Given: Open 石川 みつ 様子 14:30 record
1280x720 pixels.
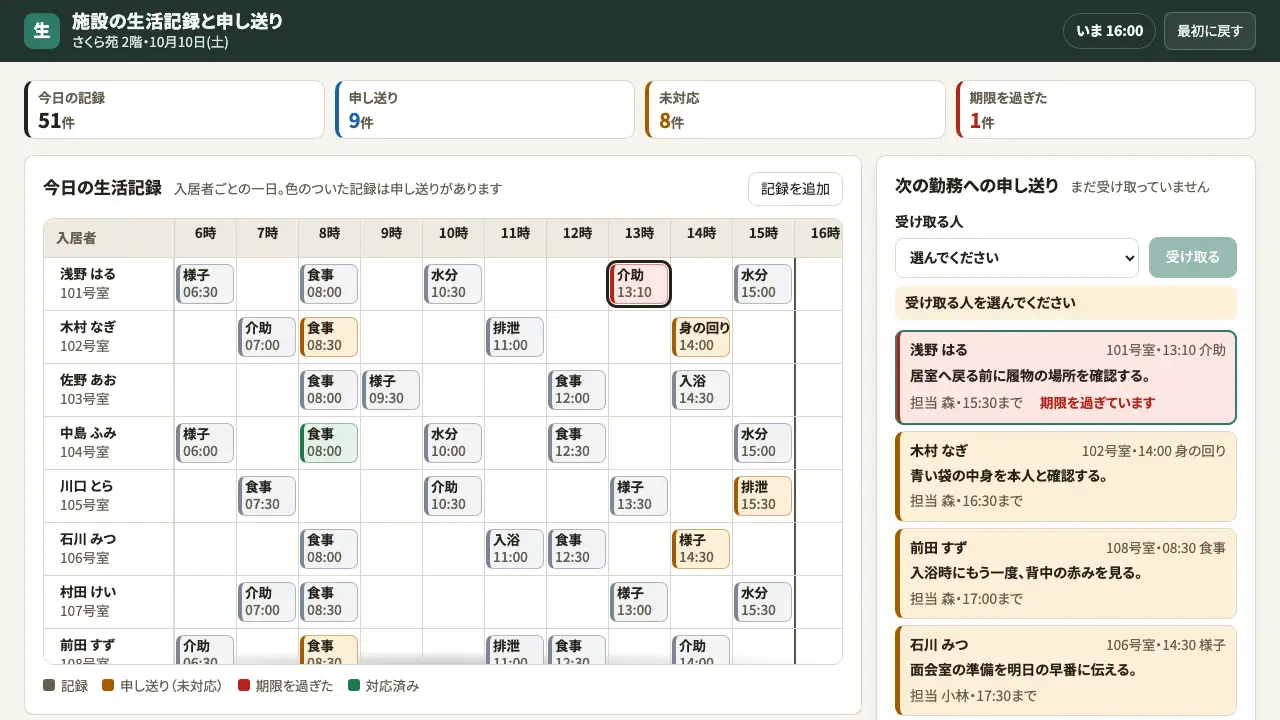Looking at the screenshot, I should 701,549.
